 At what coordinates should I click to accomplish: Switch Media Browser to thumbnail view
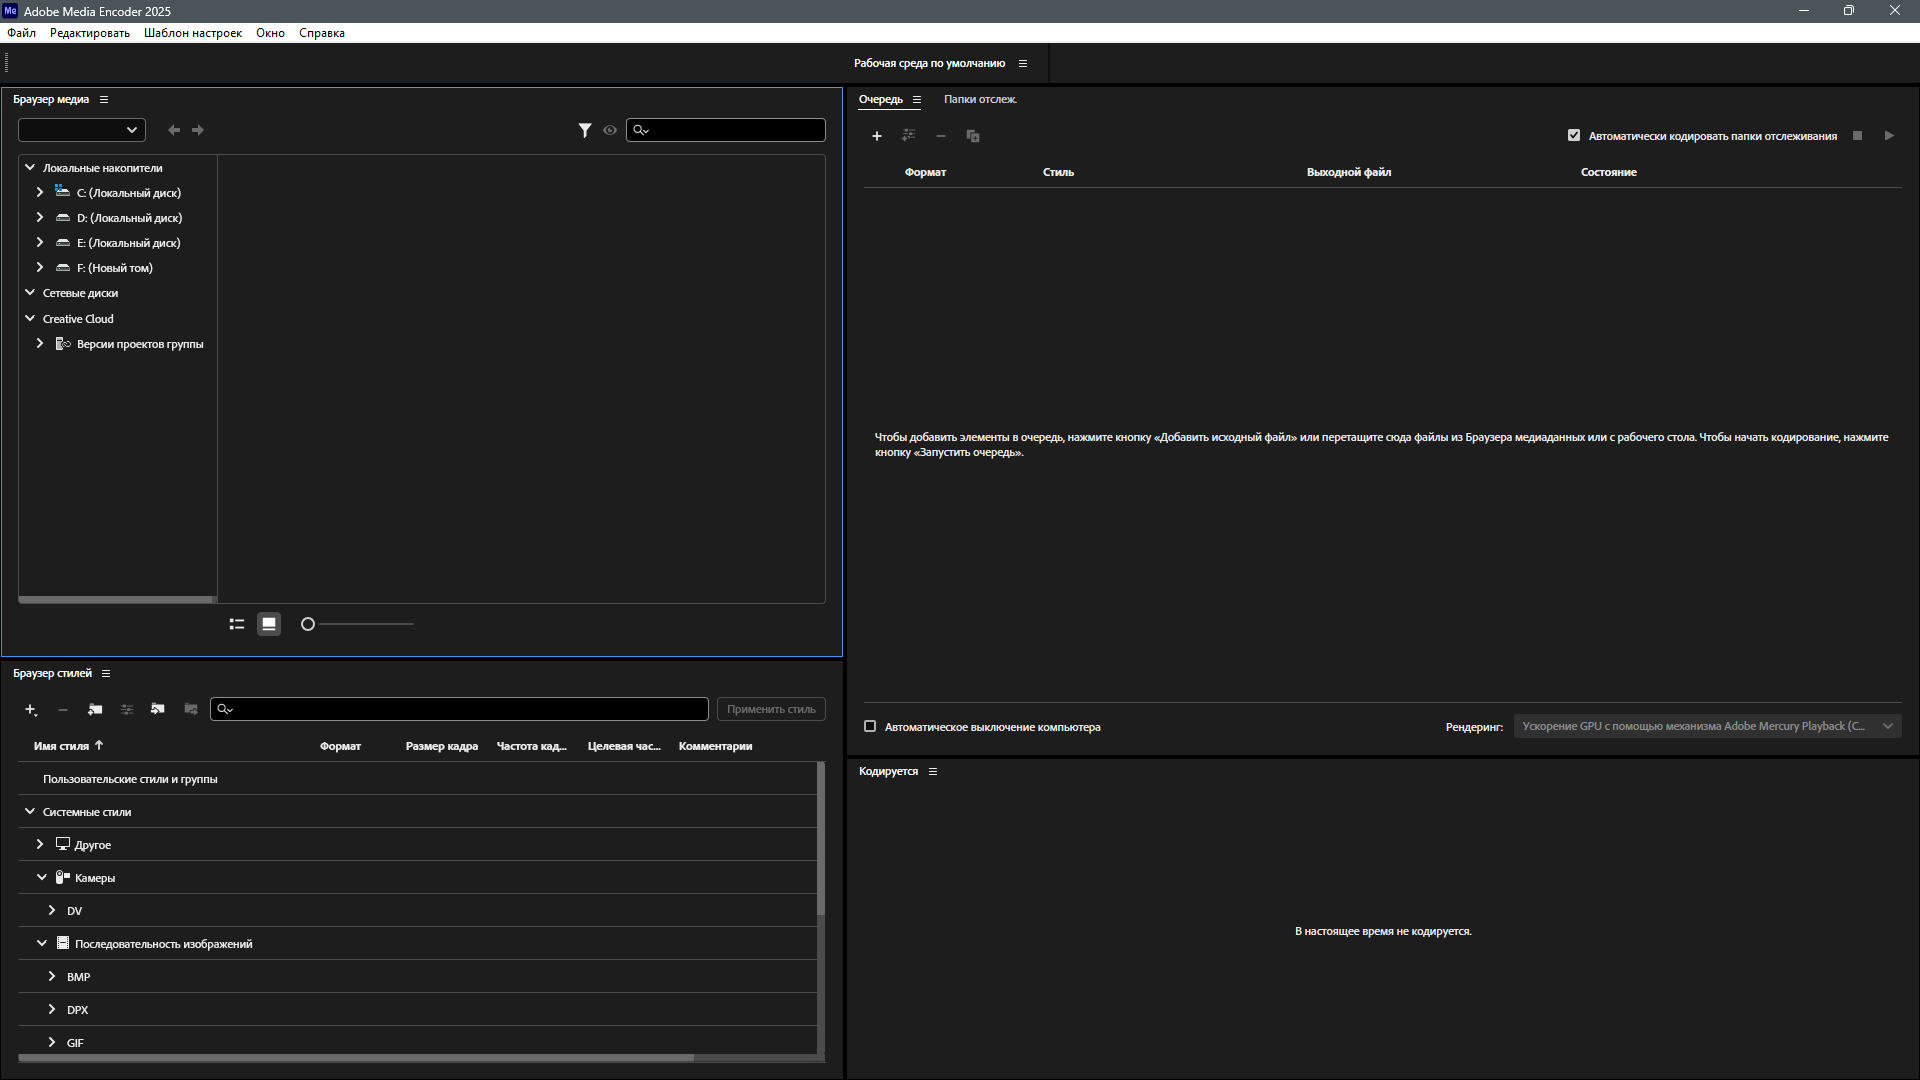click(x=269, y=624)
